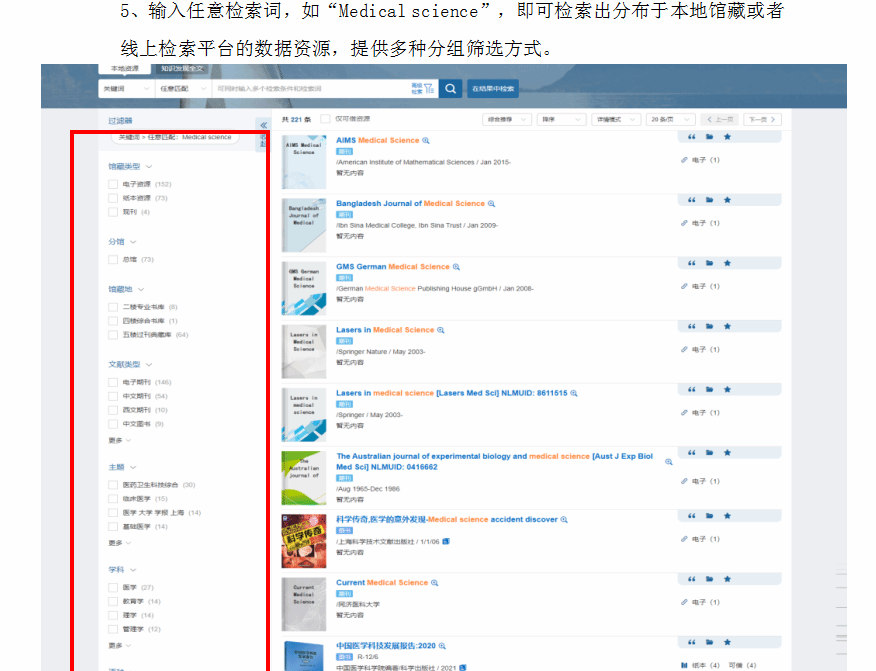
Task: Open the 关键词 search field dropdown
Action: 123,89
